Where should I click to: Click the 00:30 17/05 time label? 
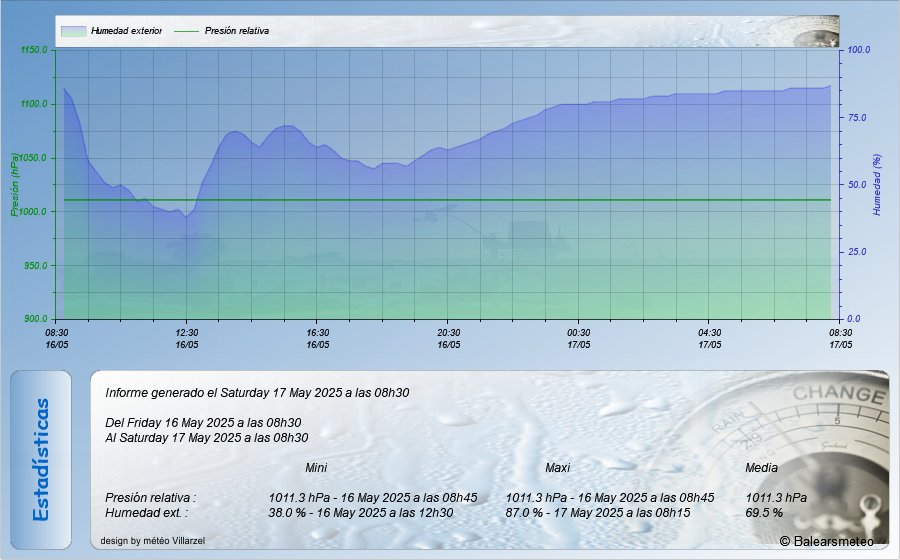tap(579, 339)
